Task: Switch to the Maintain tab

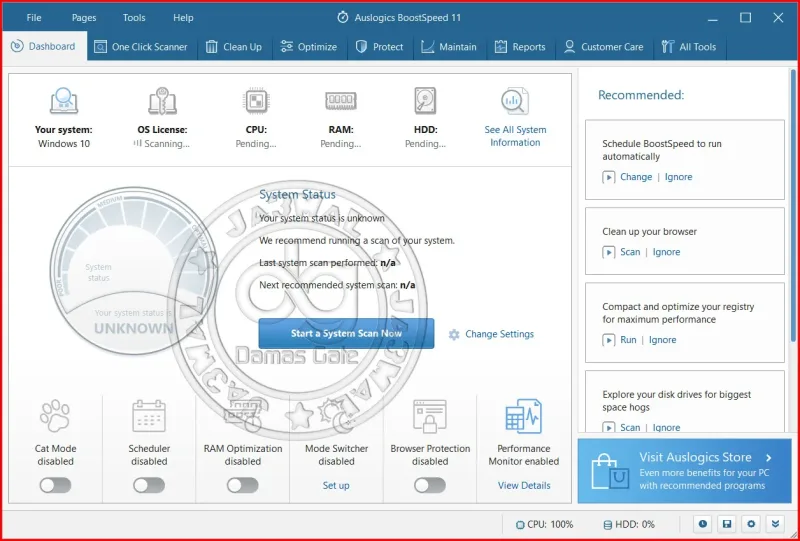Action: tap(448, 47)
